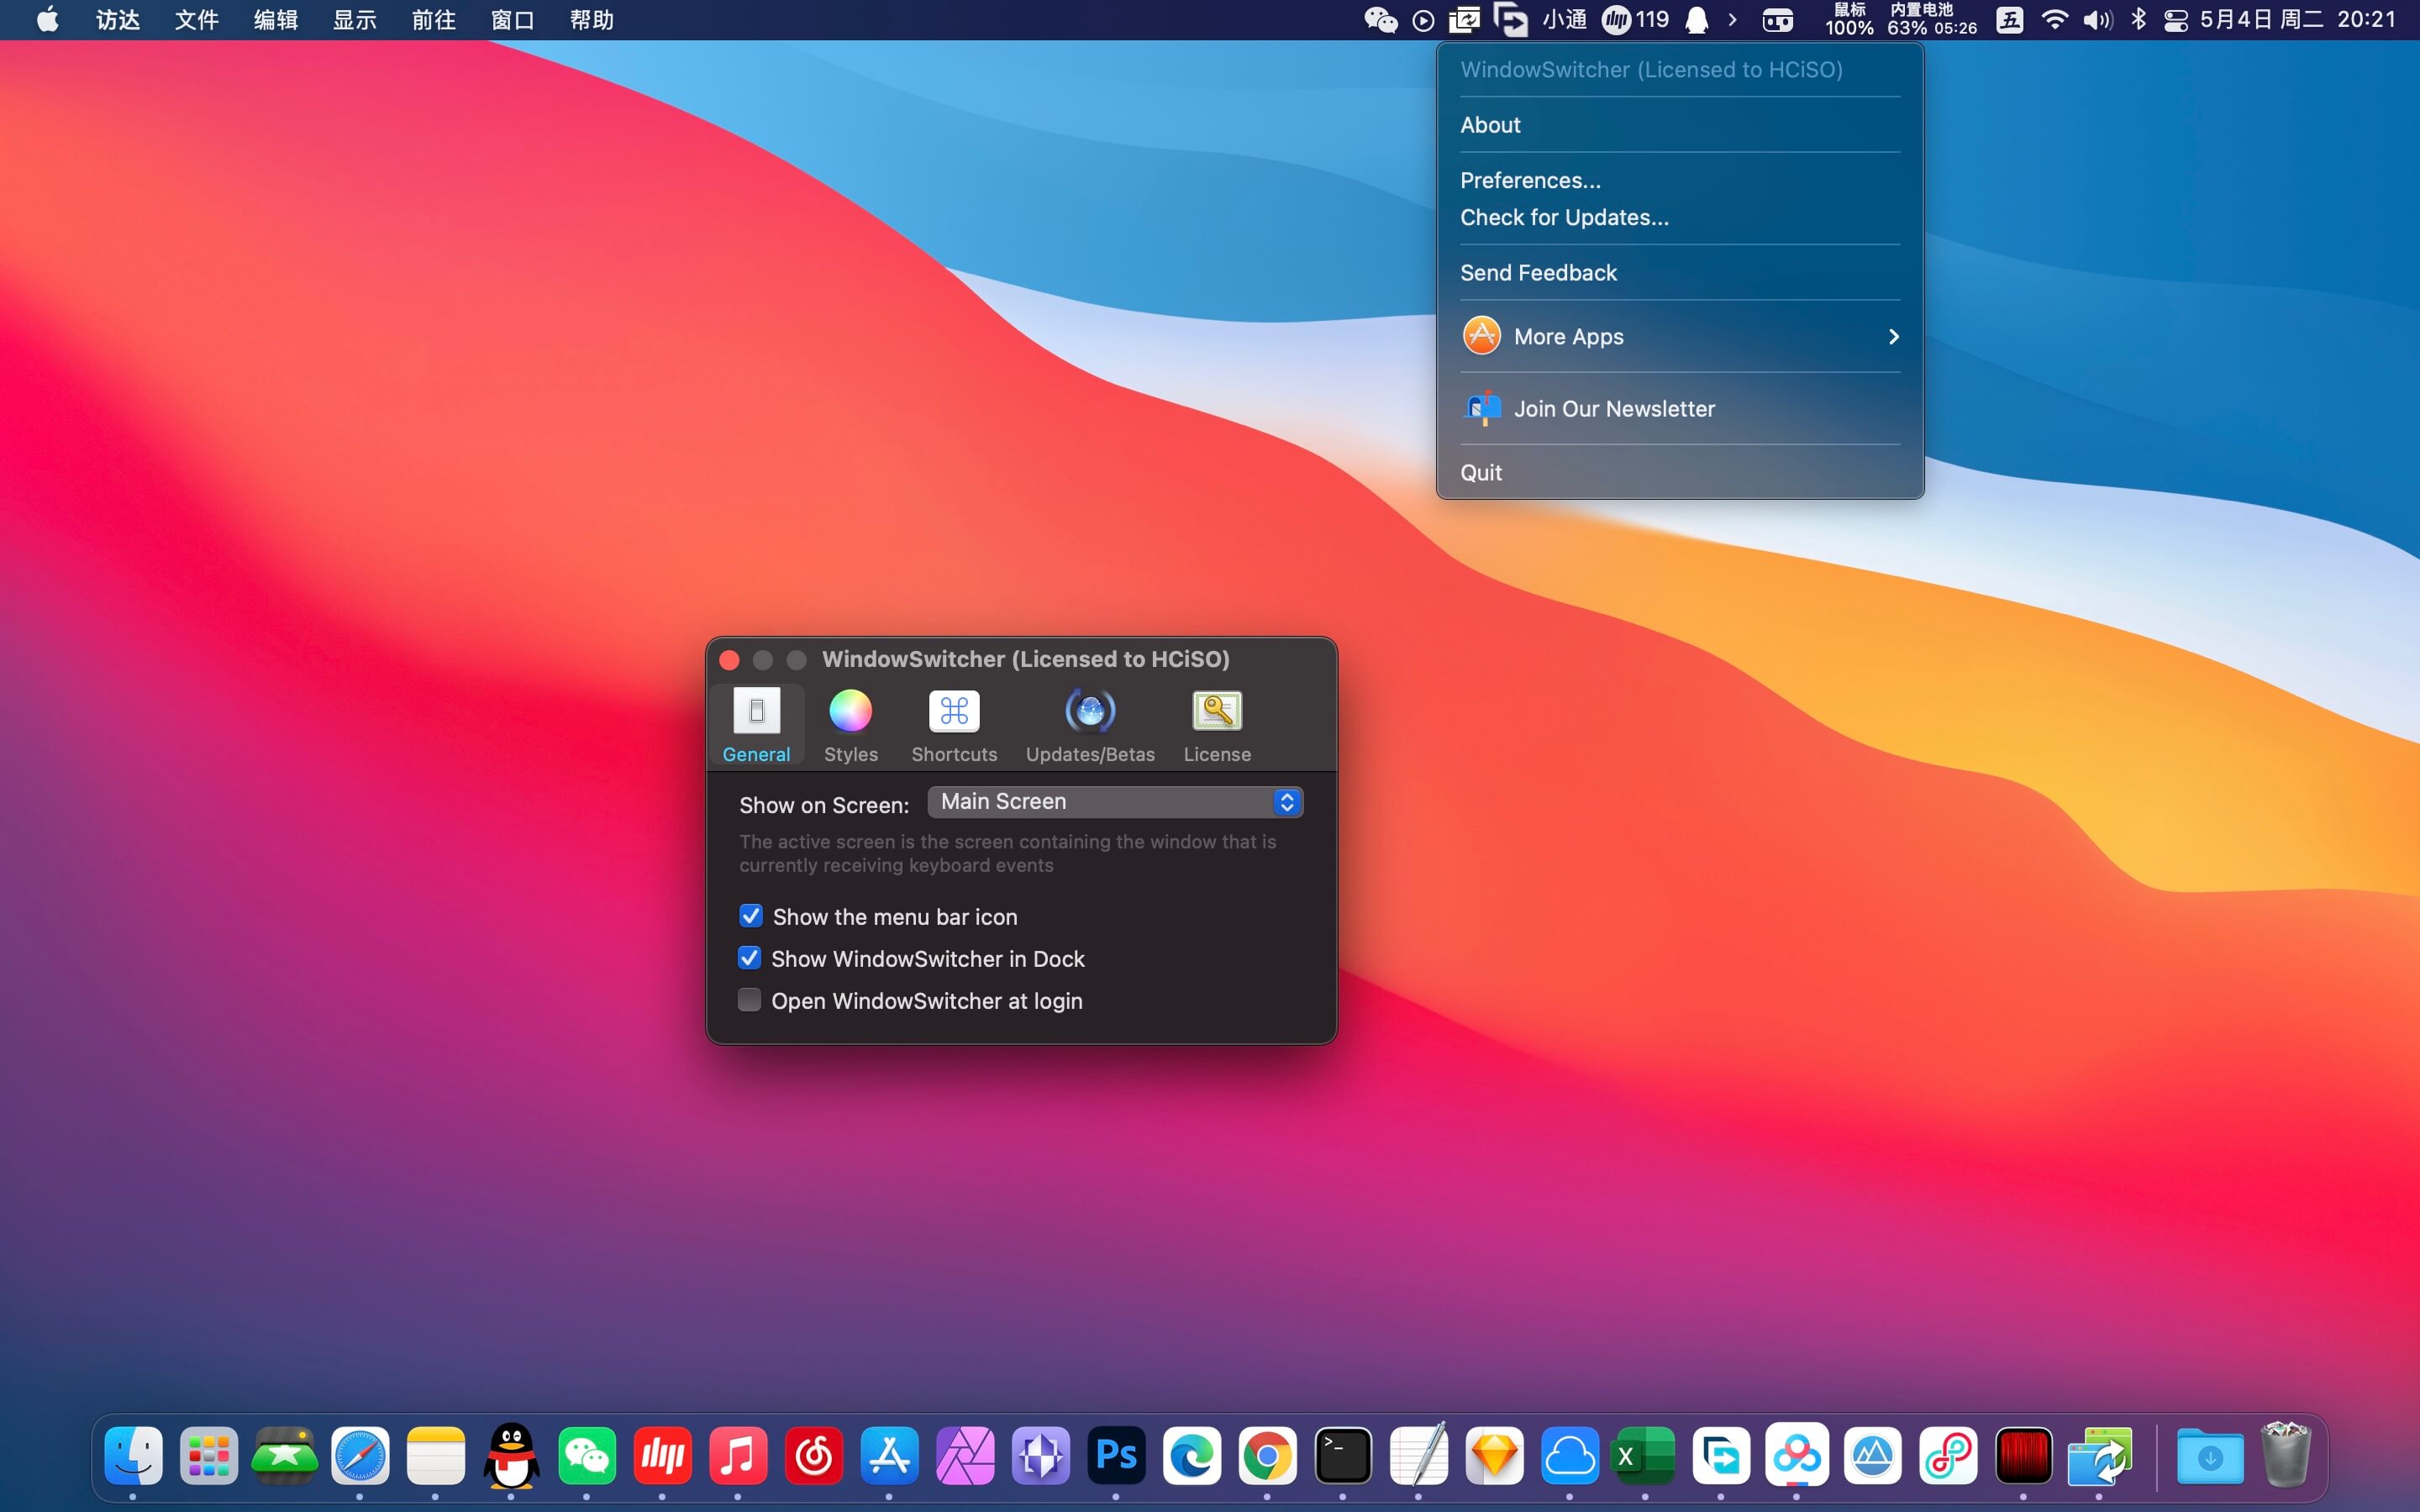Open Notes from the Dock
The image size is (2420, 1512).
point(436,1455)
